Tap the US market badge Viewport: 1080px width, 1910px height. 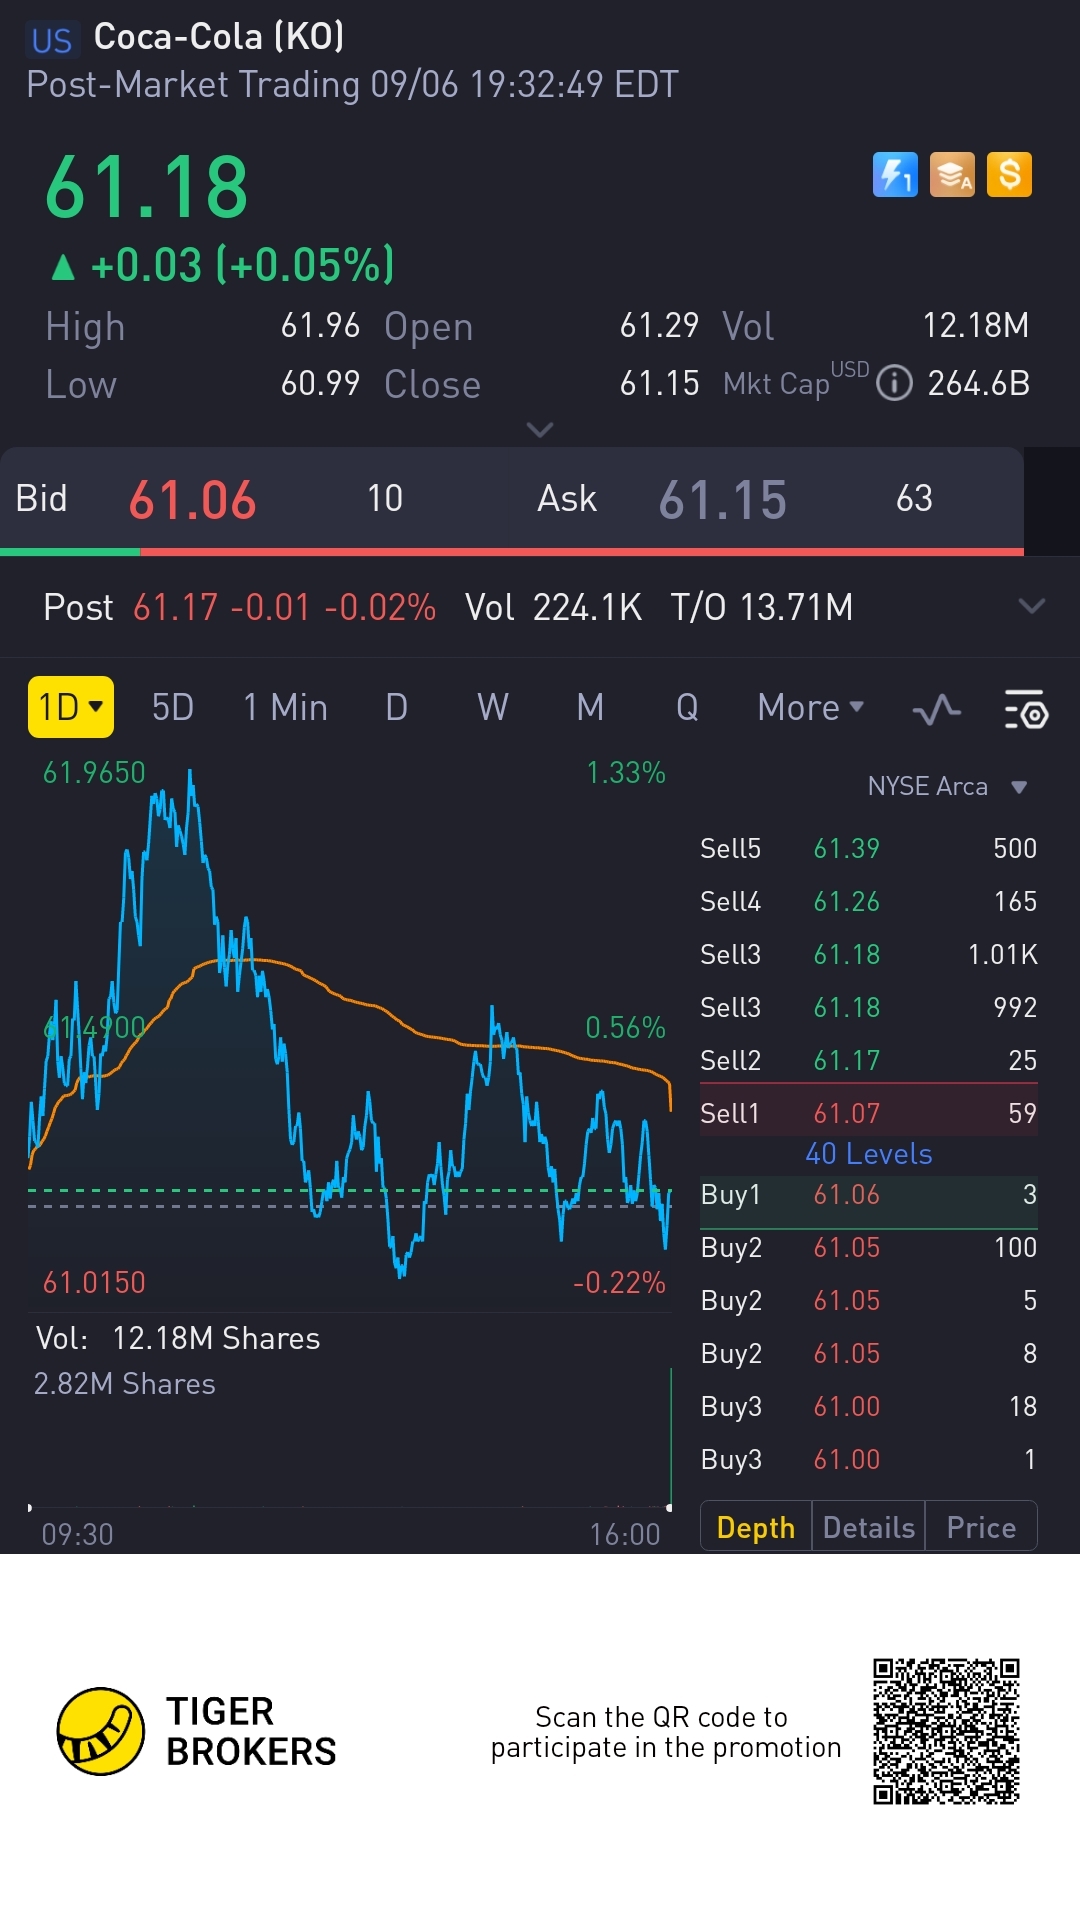click(52, 40)
